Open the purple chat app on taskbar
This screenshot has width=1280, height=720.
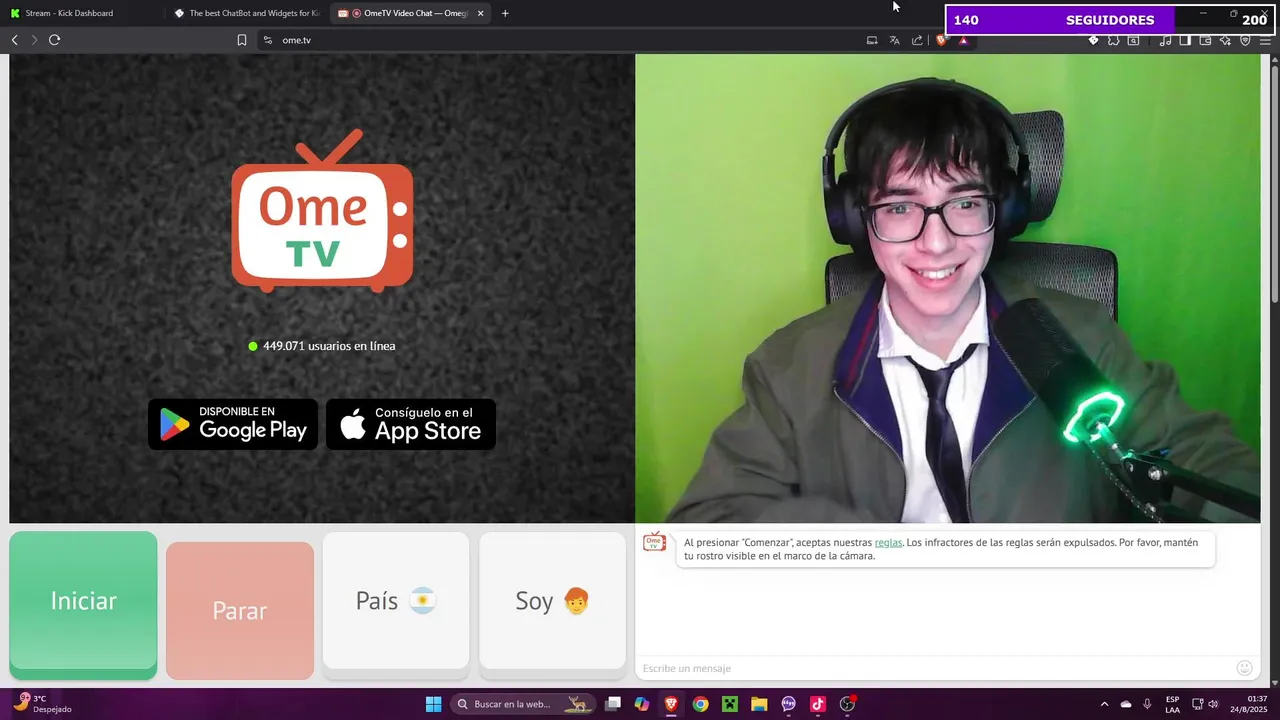(x=788, y=704)
